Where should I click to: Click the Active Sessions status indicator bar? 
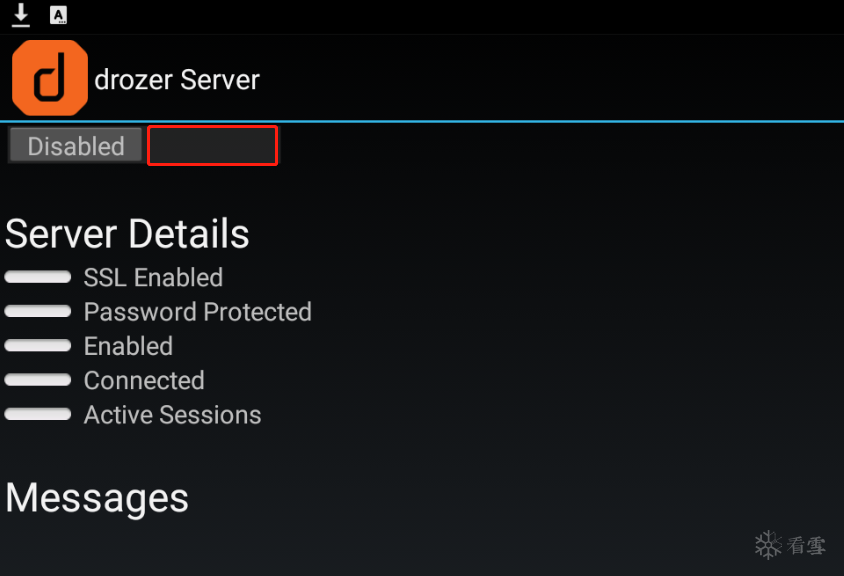pos(38,414)
